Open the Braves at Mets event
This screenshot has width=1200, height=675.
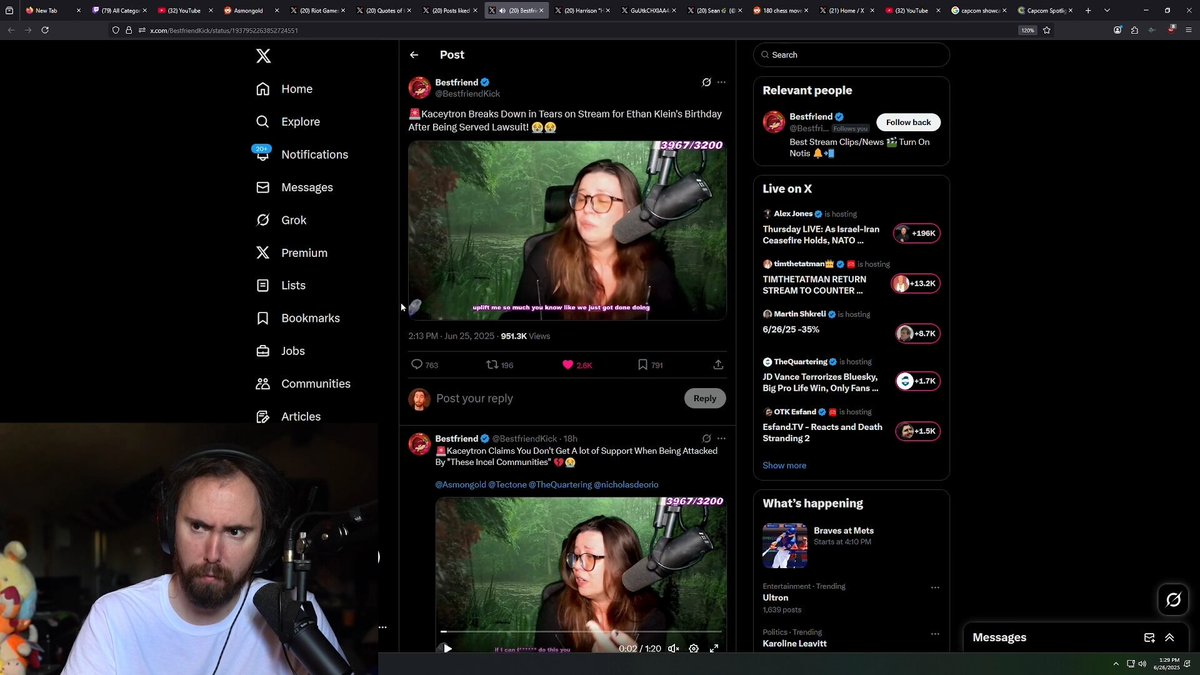point(851,546)
